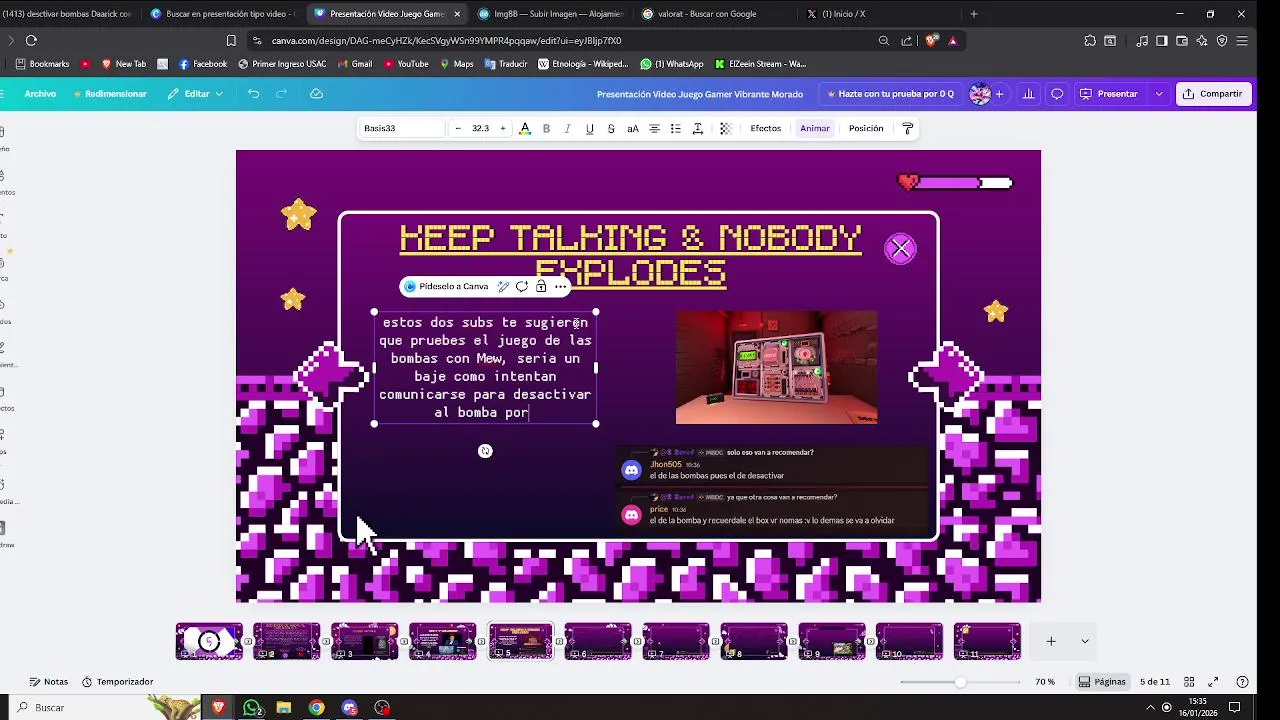The image size is (1280, 720).
Task: Open the comments speech bubble icon
Action: 1057,94
